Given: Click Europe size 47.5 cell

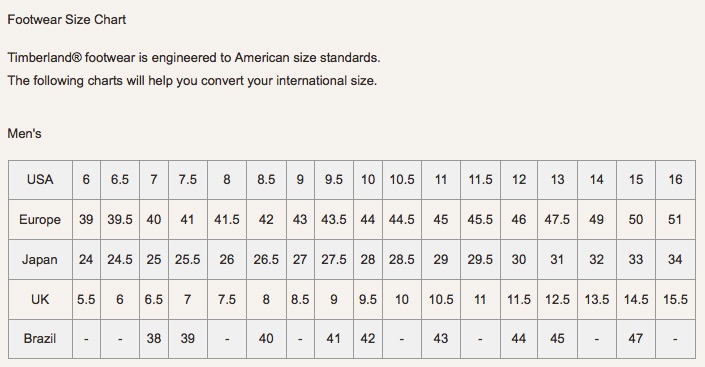Looking at the screenshot, I should (x=557, y=219).
